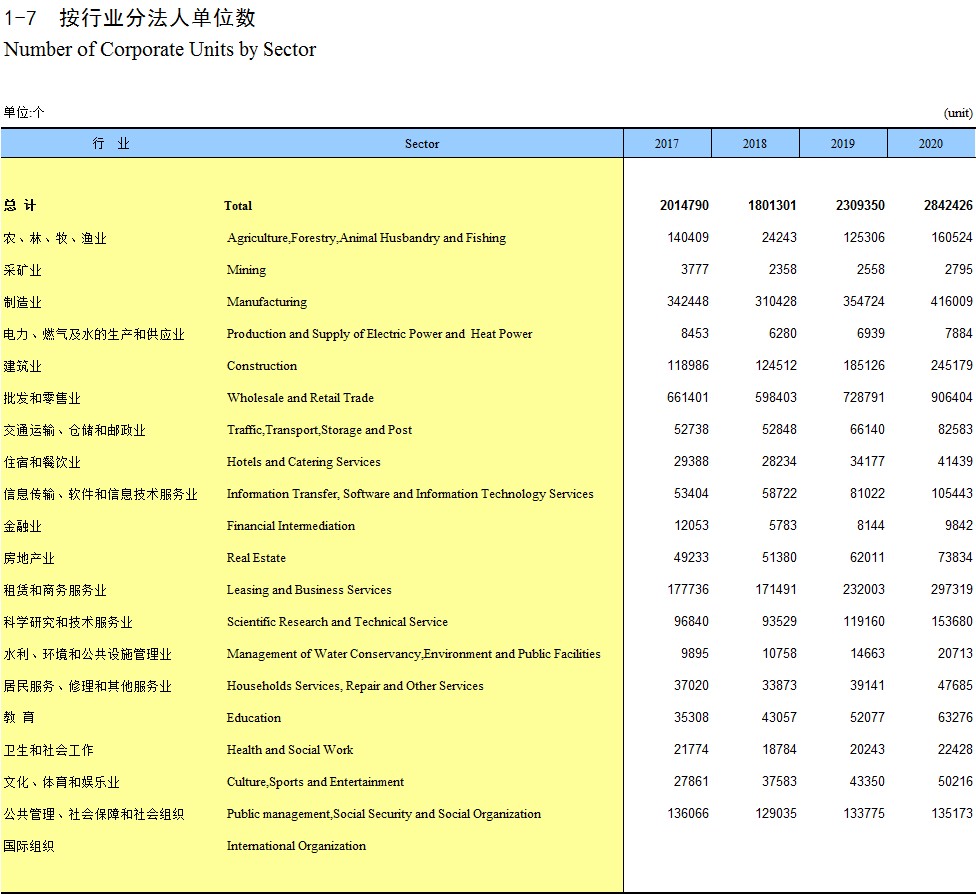The width and height of the screenshot is (976, 894).
Task: Select the Hotels and Catering Services label
Action: [x=303, y=462]
